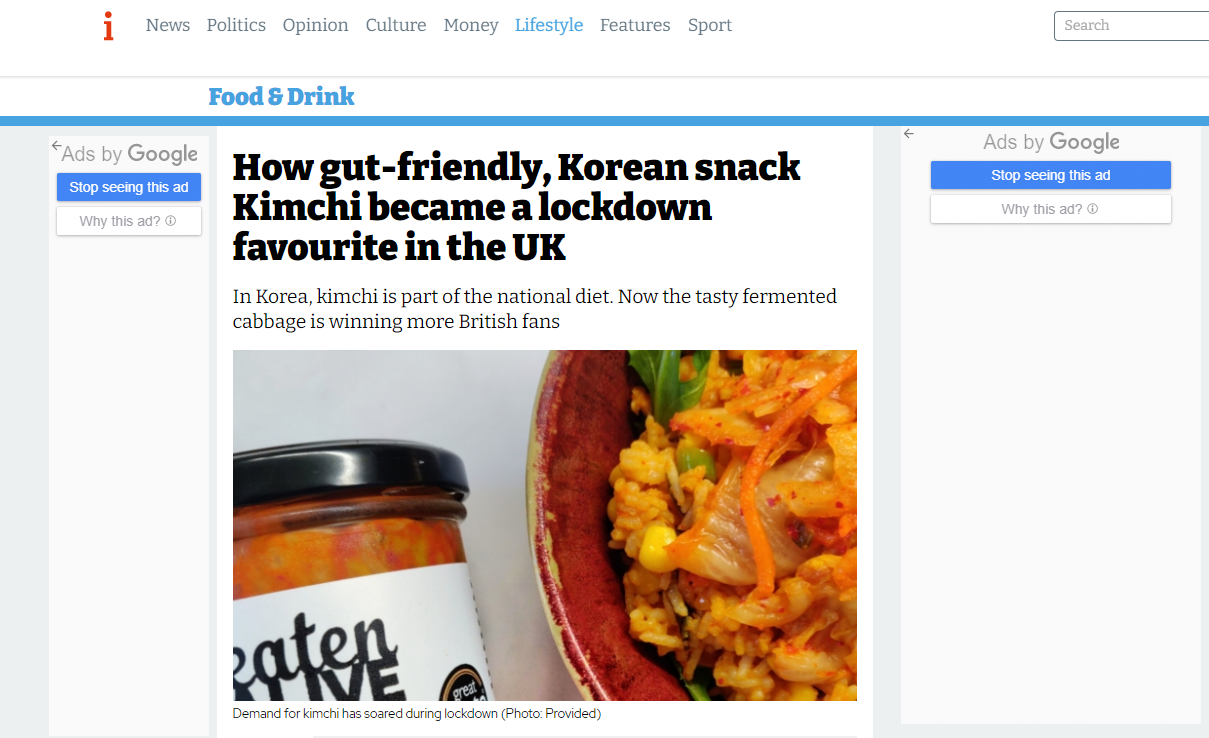Click the Search input field
Viewport: 1209px width, 738px height.
[1131, 26]
